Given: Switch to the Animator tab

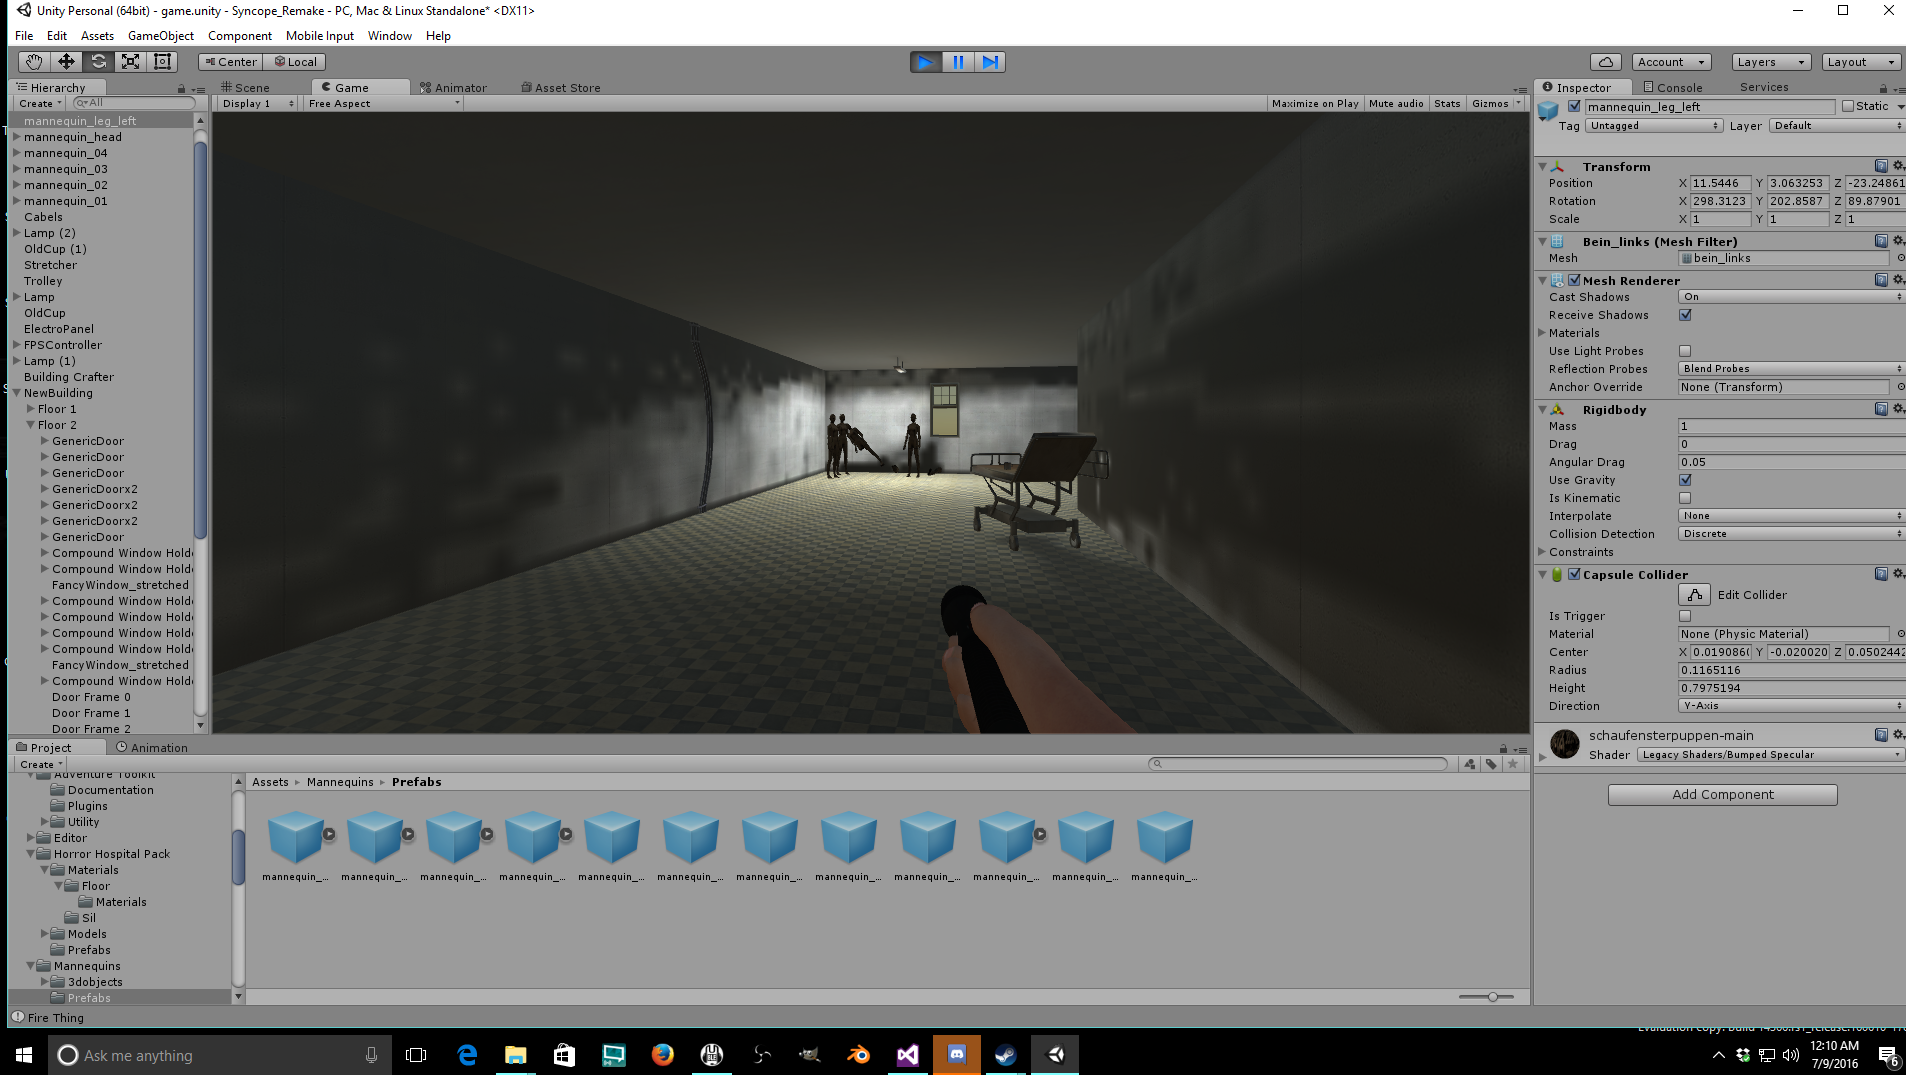Looking at the screenshot, I should (x=453, y=88).
